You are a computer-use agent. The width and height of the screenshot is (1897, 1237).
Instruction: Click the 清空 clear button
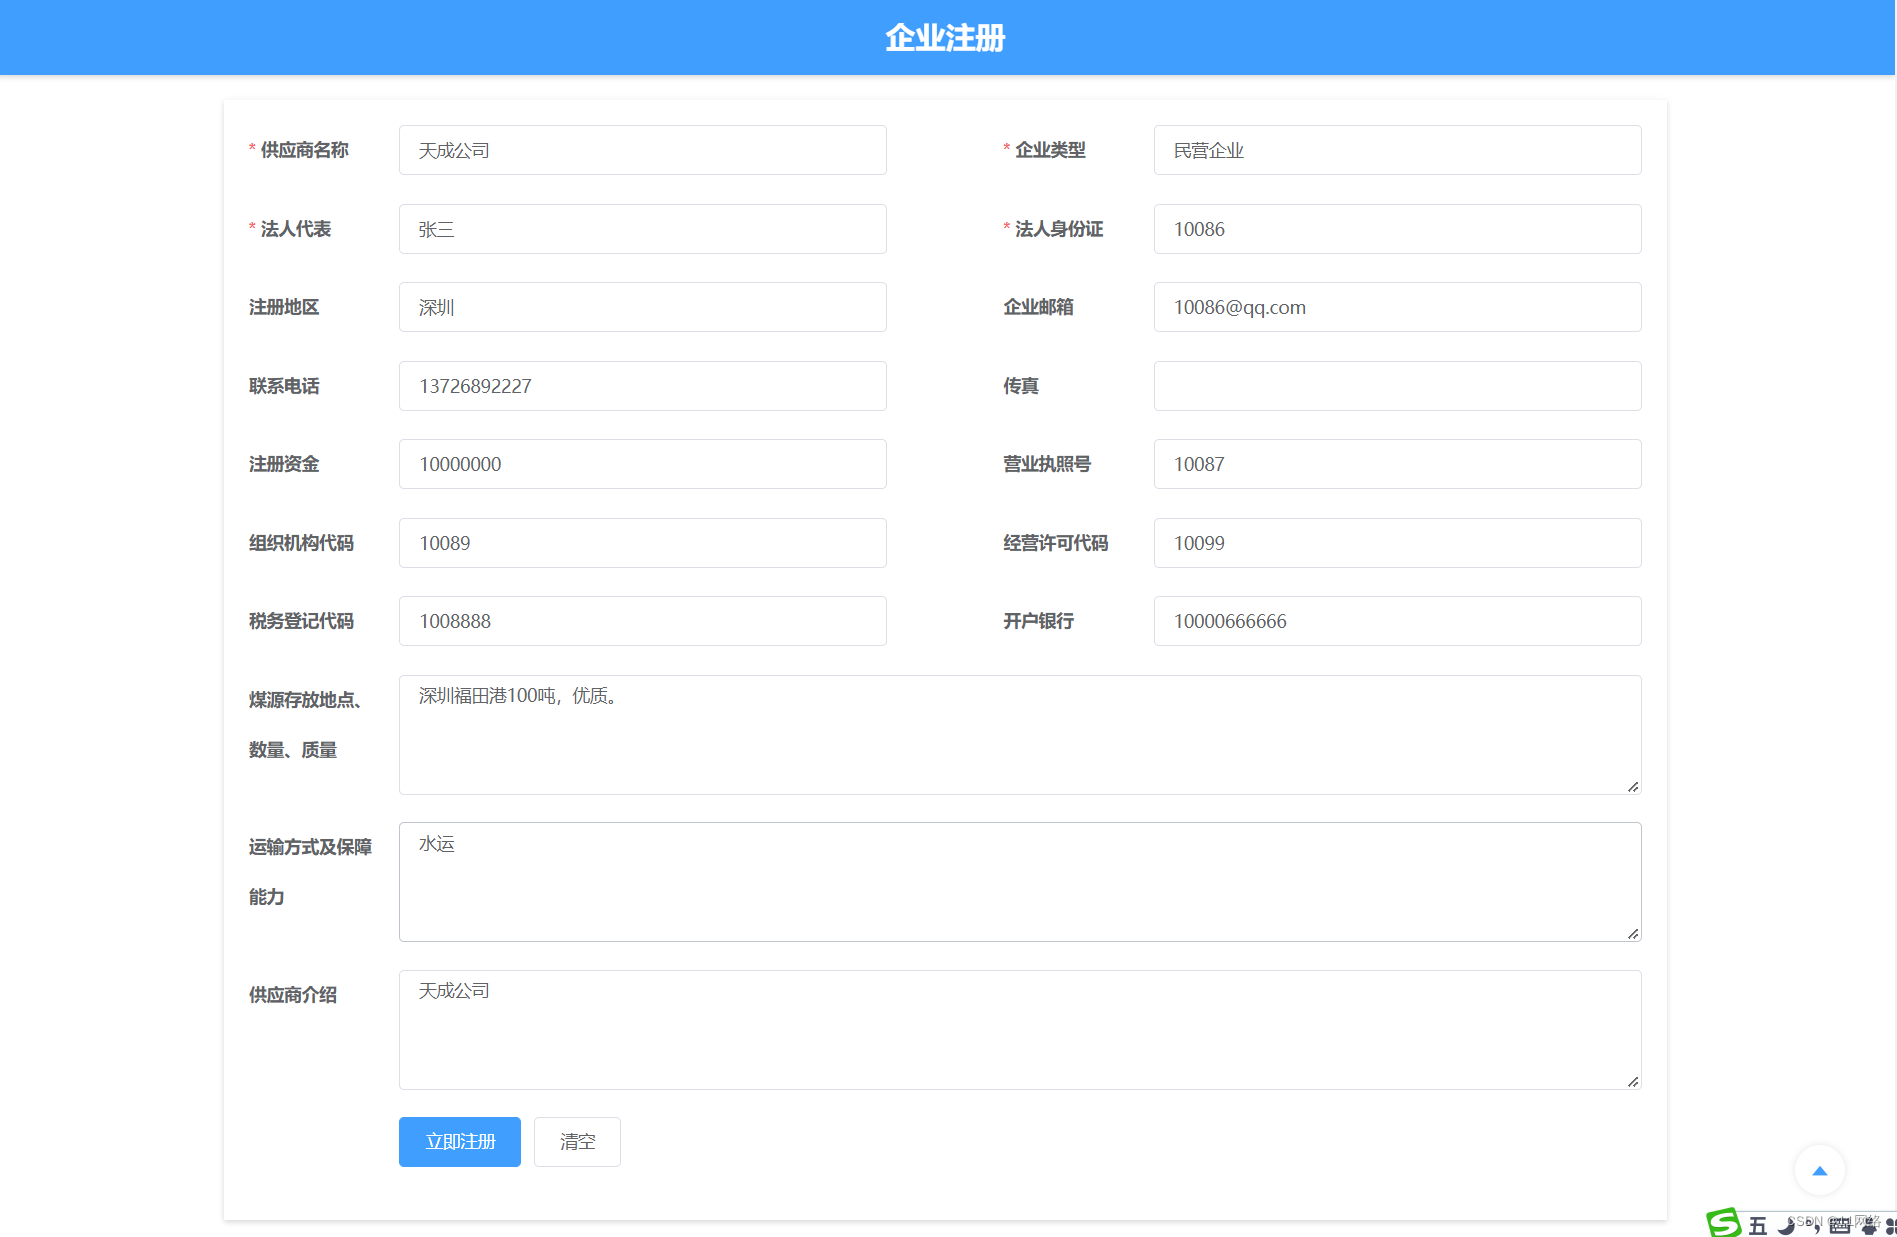577,1142
